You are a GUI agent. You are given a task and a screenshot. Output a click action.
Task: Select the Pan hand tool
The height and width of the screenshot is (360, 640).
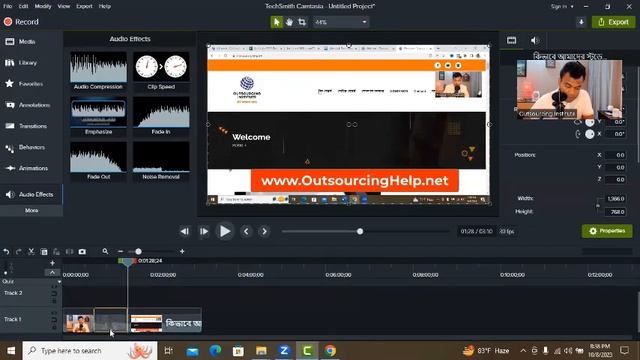click(289, 22)
